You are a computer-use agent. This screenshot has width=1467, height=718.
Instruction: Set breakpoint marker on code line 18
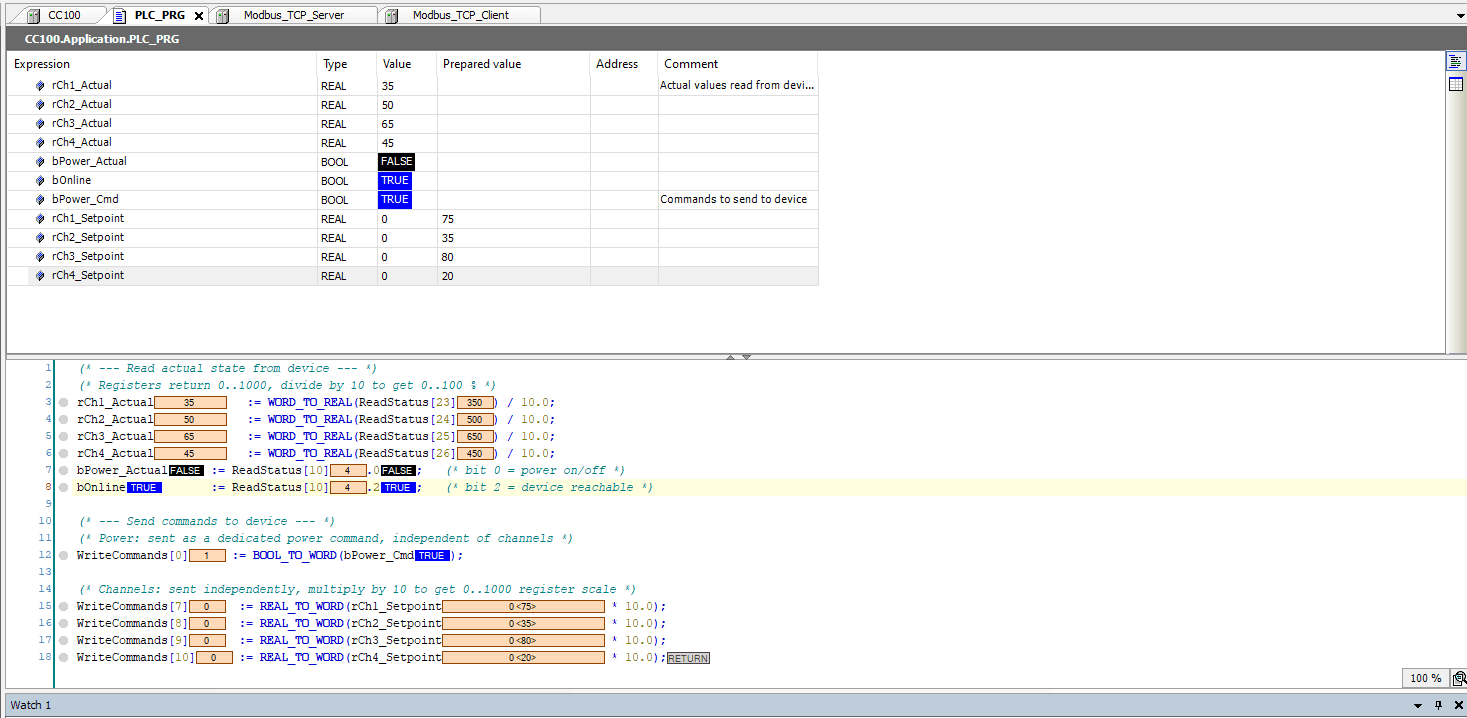(x=64, y=658)
